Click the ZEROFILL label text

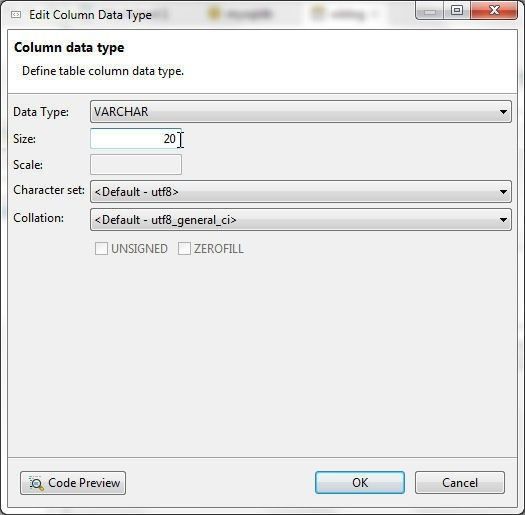click(219, 249)
